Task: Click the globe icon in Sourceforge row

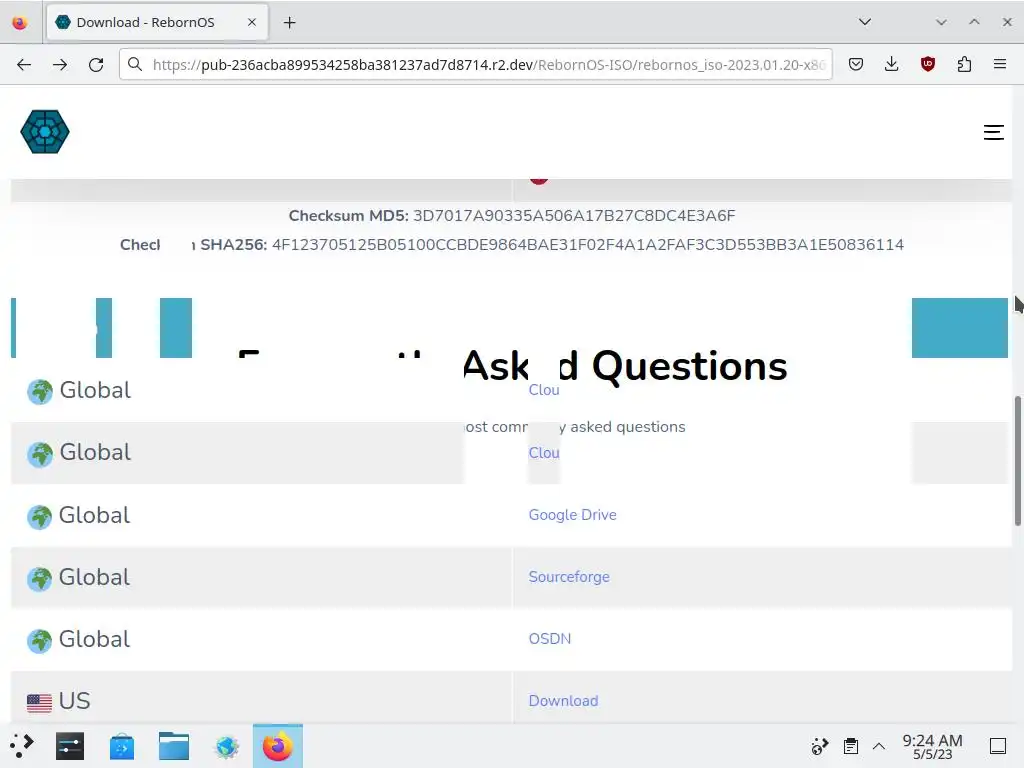Action: point(39,579)
